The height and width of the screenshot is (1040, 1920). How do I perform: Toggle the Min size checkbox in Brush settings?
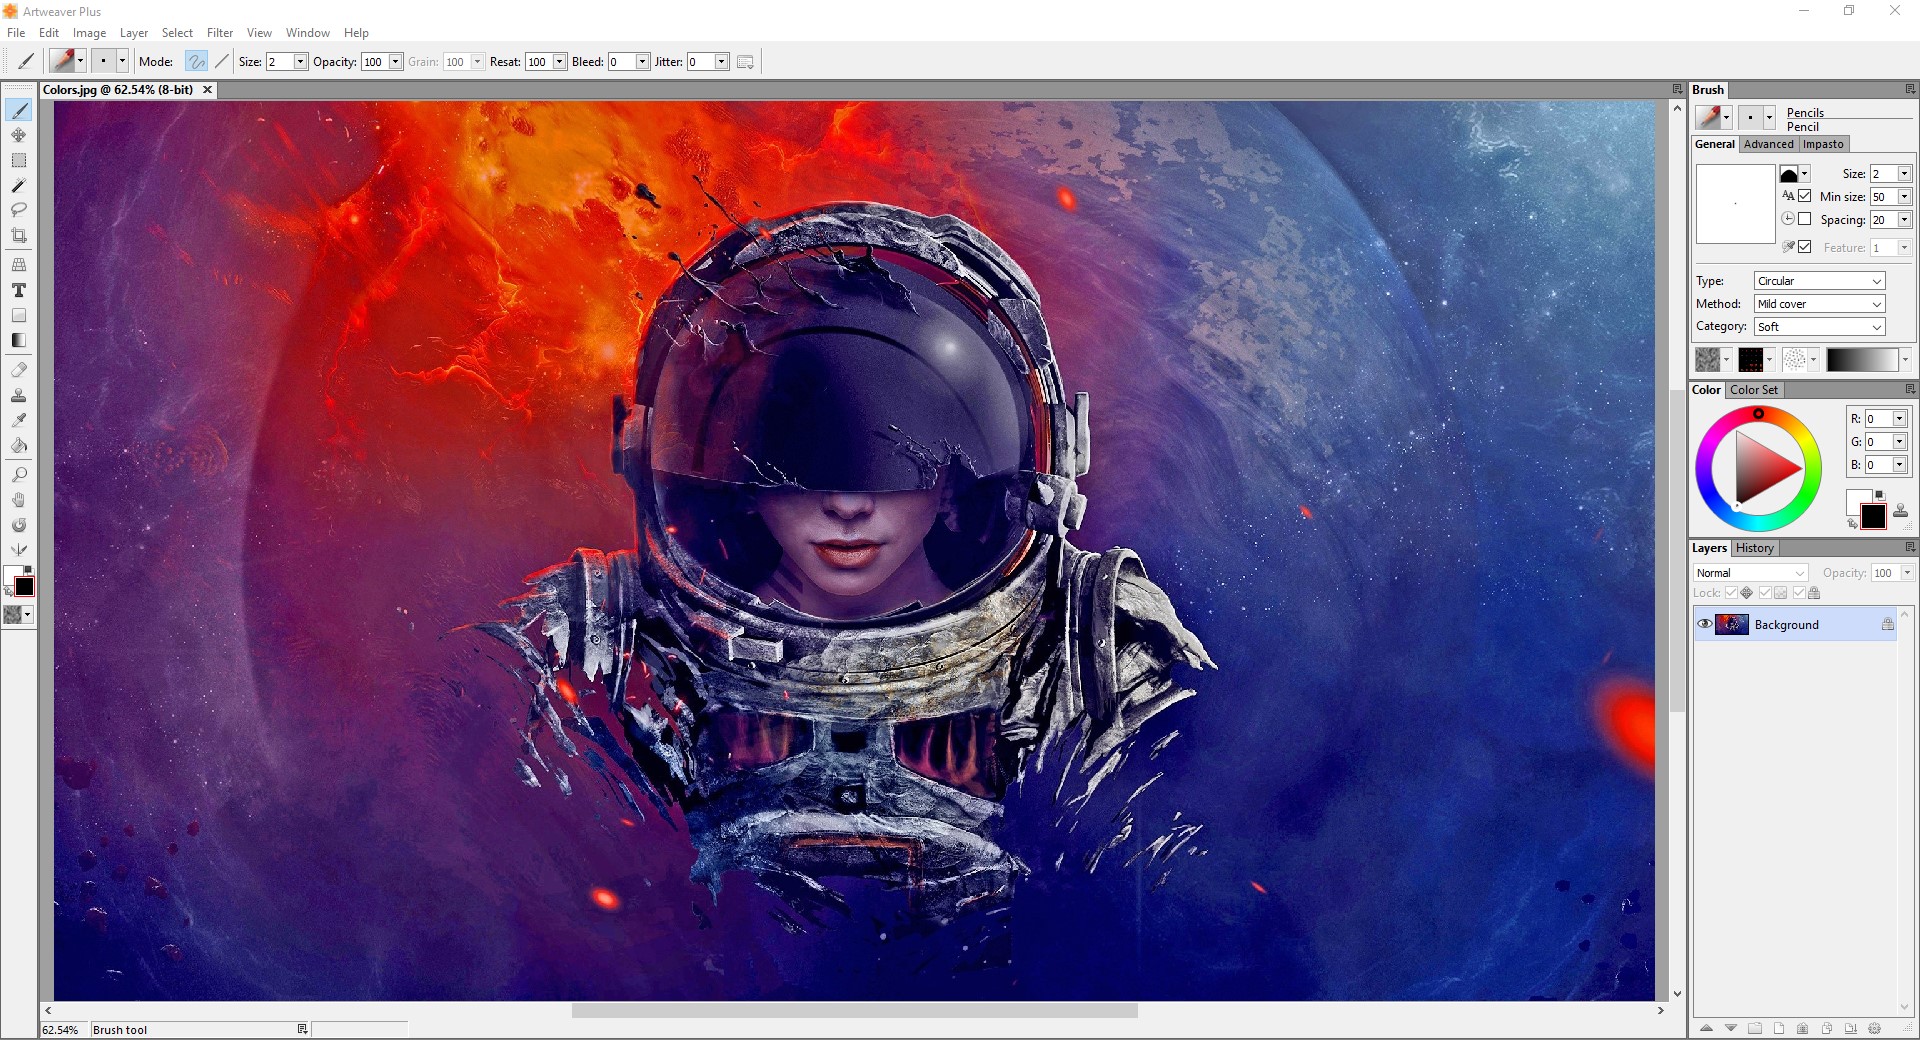coord(1804,196)
